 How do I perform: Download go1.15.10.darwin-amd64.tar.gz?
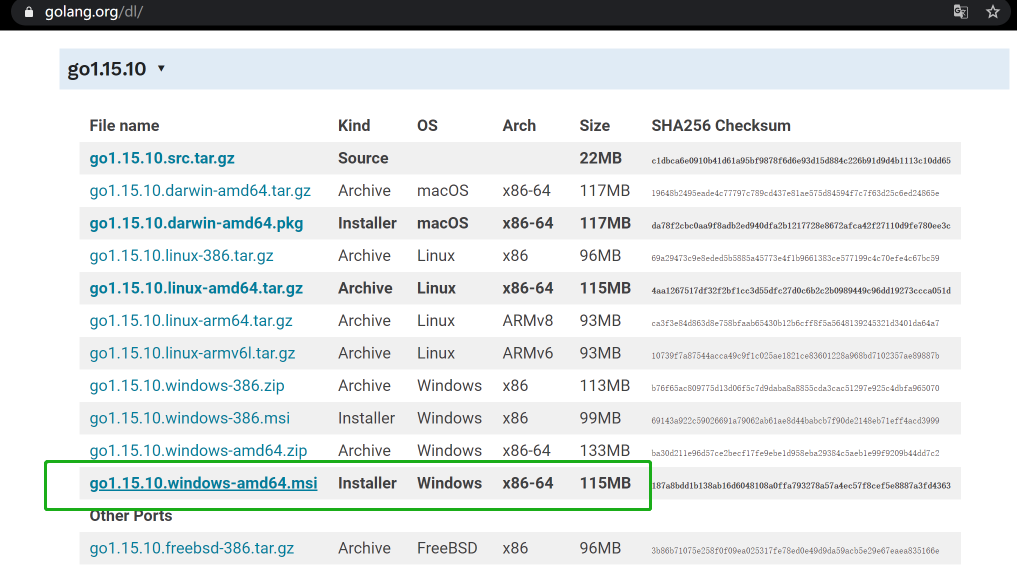200,191
